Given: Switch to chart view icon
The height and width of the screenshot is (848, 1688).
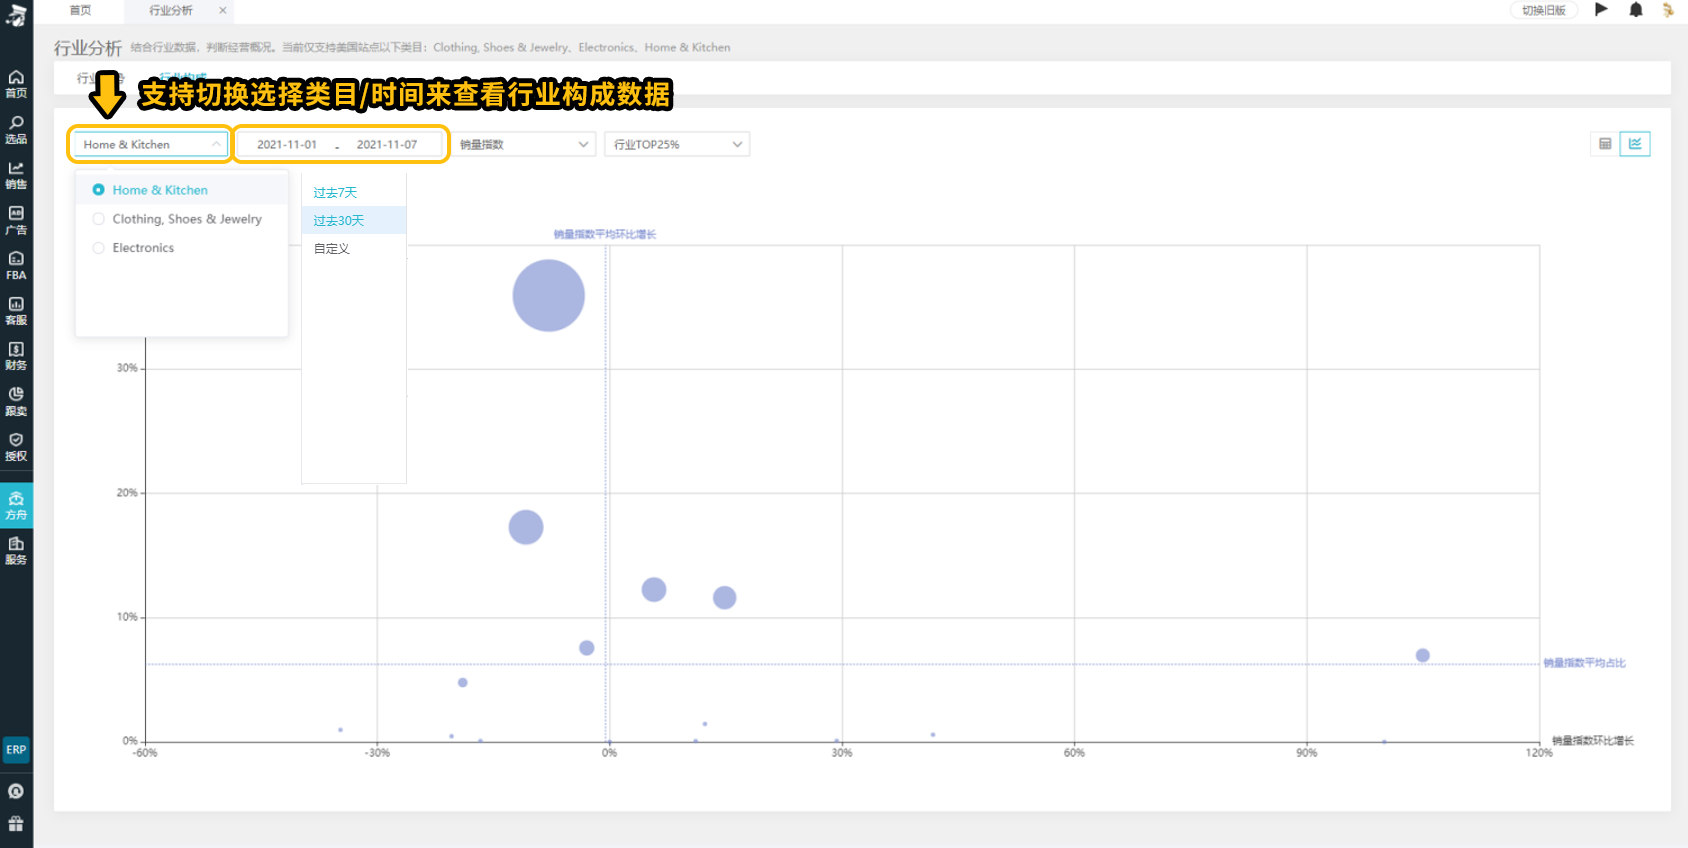Looking at the screenshot, I should (1635, 144).
